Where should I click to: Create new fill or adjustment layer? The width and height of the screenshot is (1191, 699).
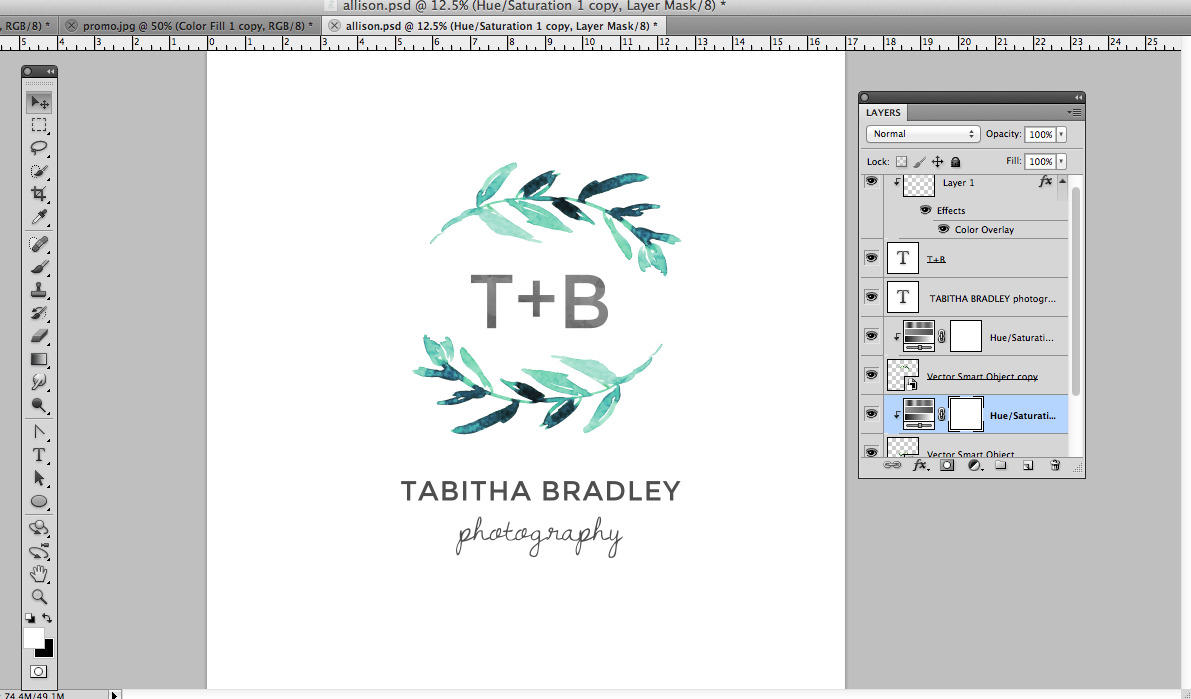click(974, 465)
